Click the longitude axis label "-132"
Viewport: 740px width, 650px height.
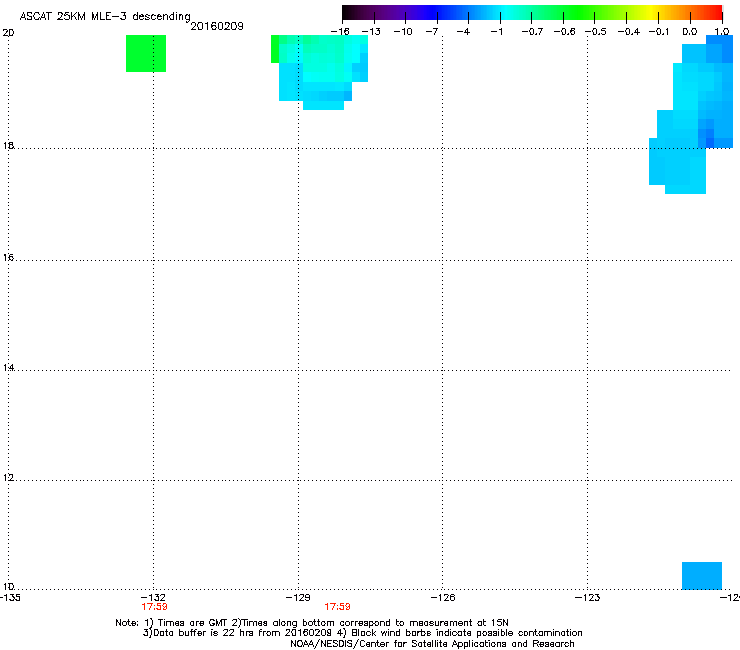pos(153,598)
